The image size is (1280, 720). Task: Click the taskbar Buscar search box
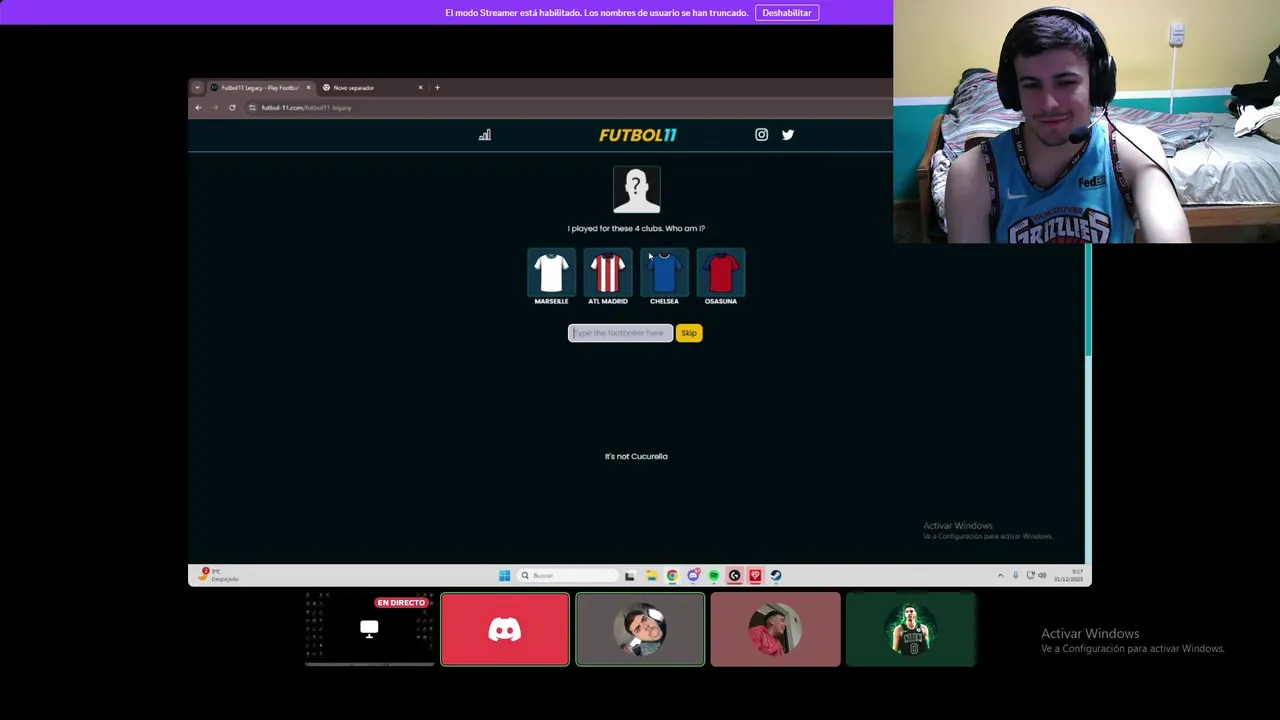click(568, 576)
